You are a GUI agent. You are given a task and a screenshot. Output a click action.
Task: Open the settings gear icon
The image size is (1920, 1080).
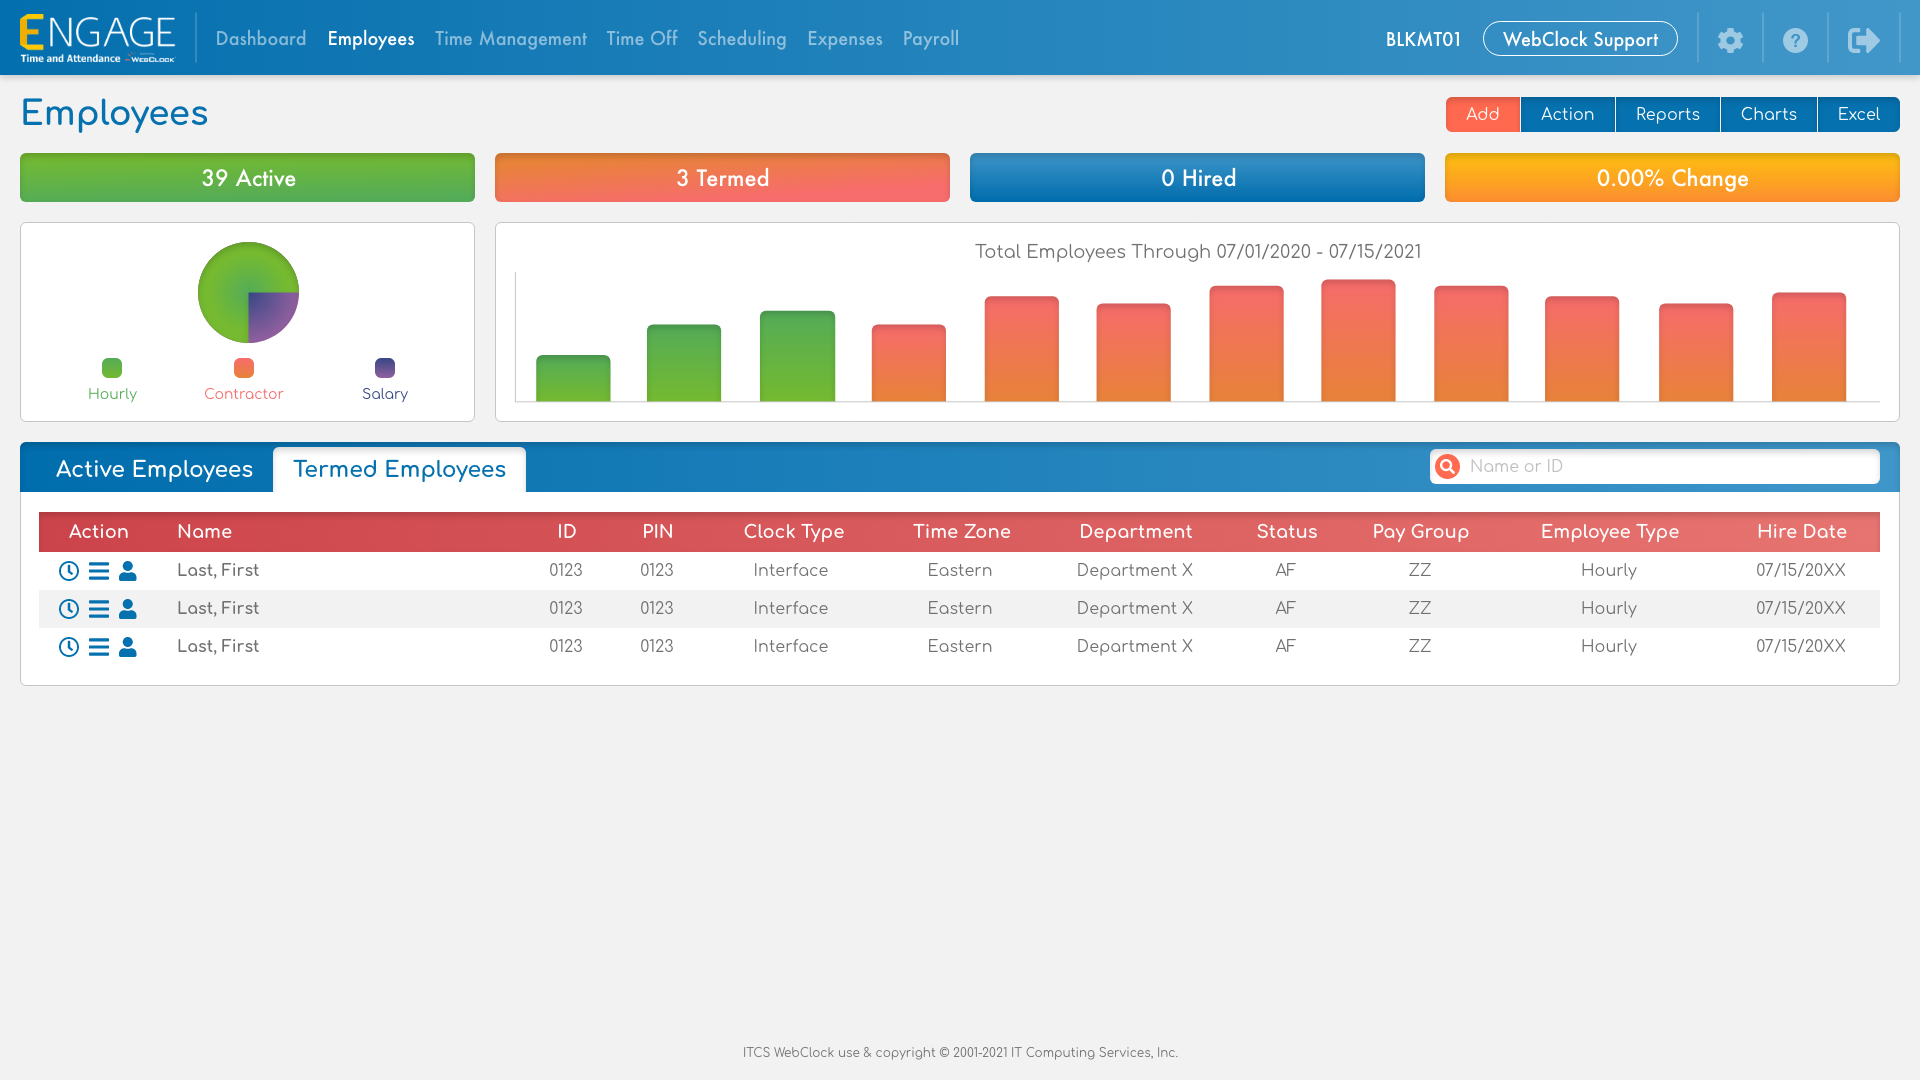(x=1730, y=40)
